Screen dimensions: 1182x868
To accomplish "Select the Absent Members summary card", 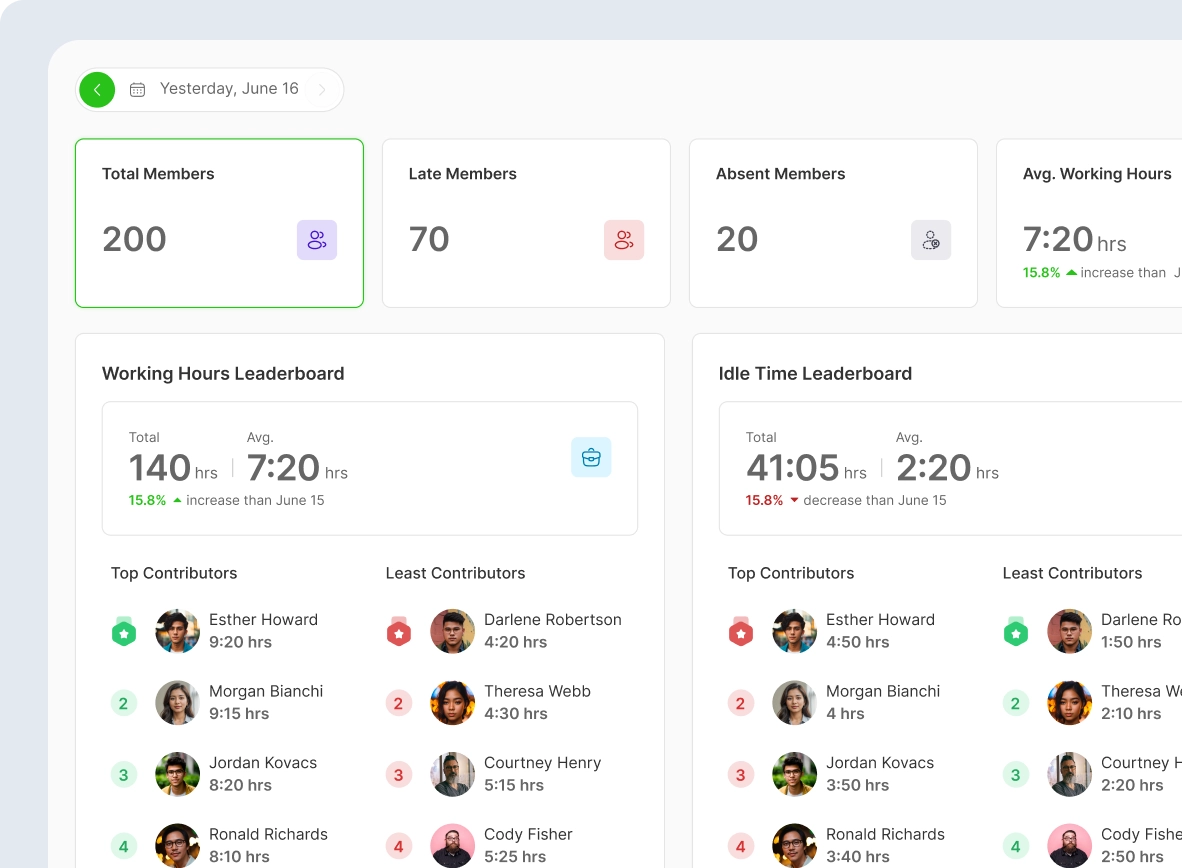I will click(833, 223).
